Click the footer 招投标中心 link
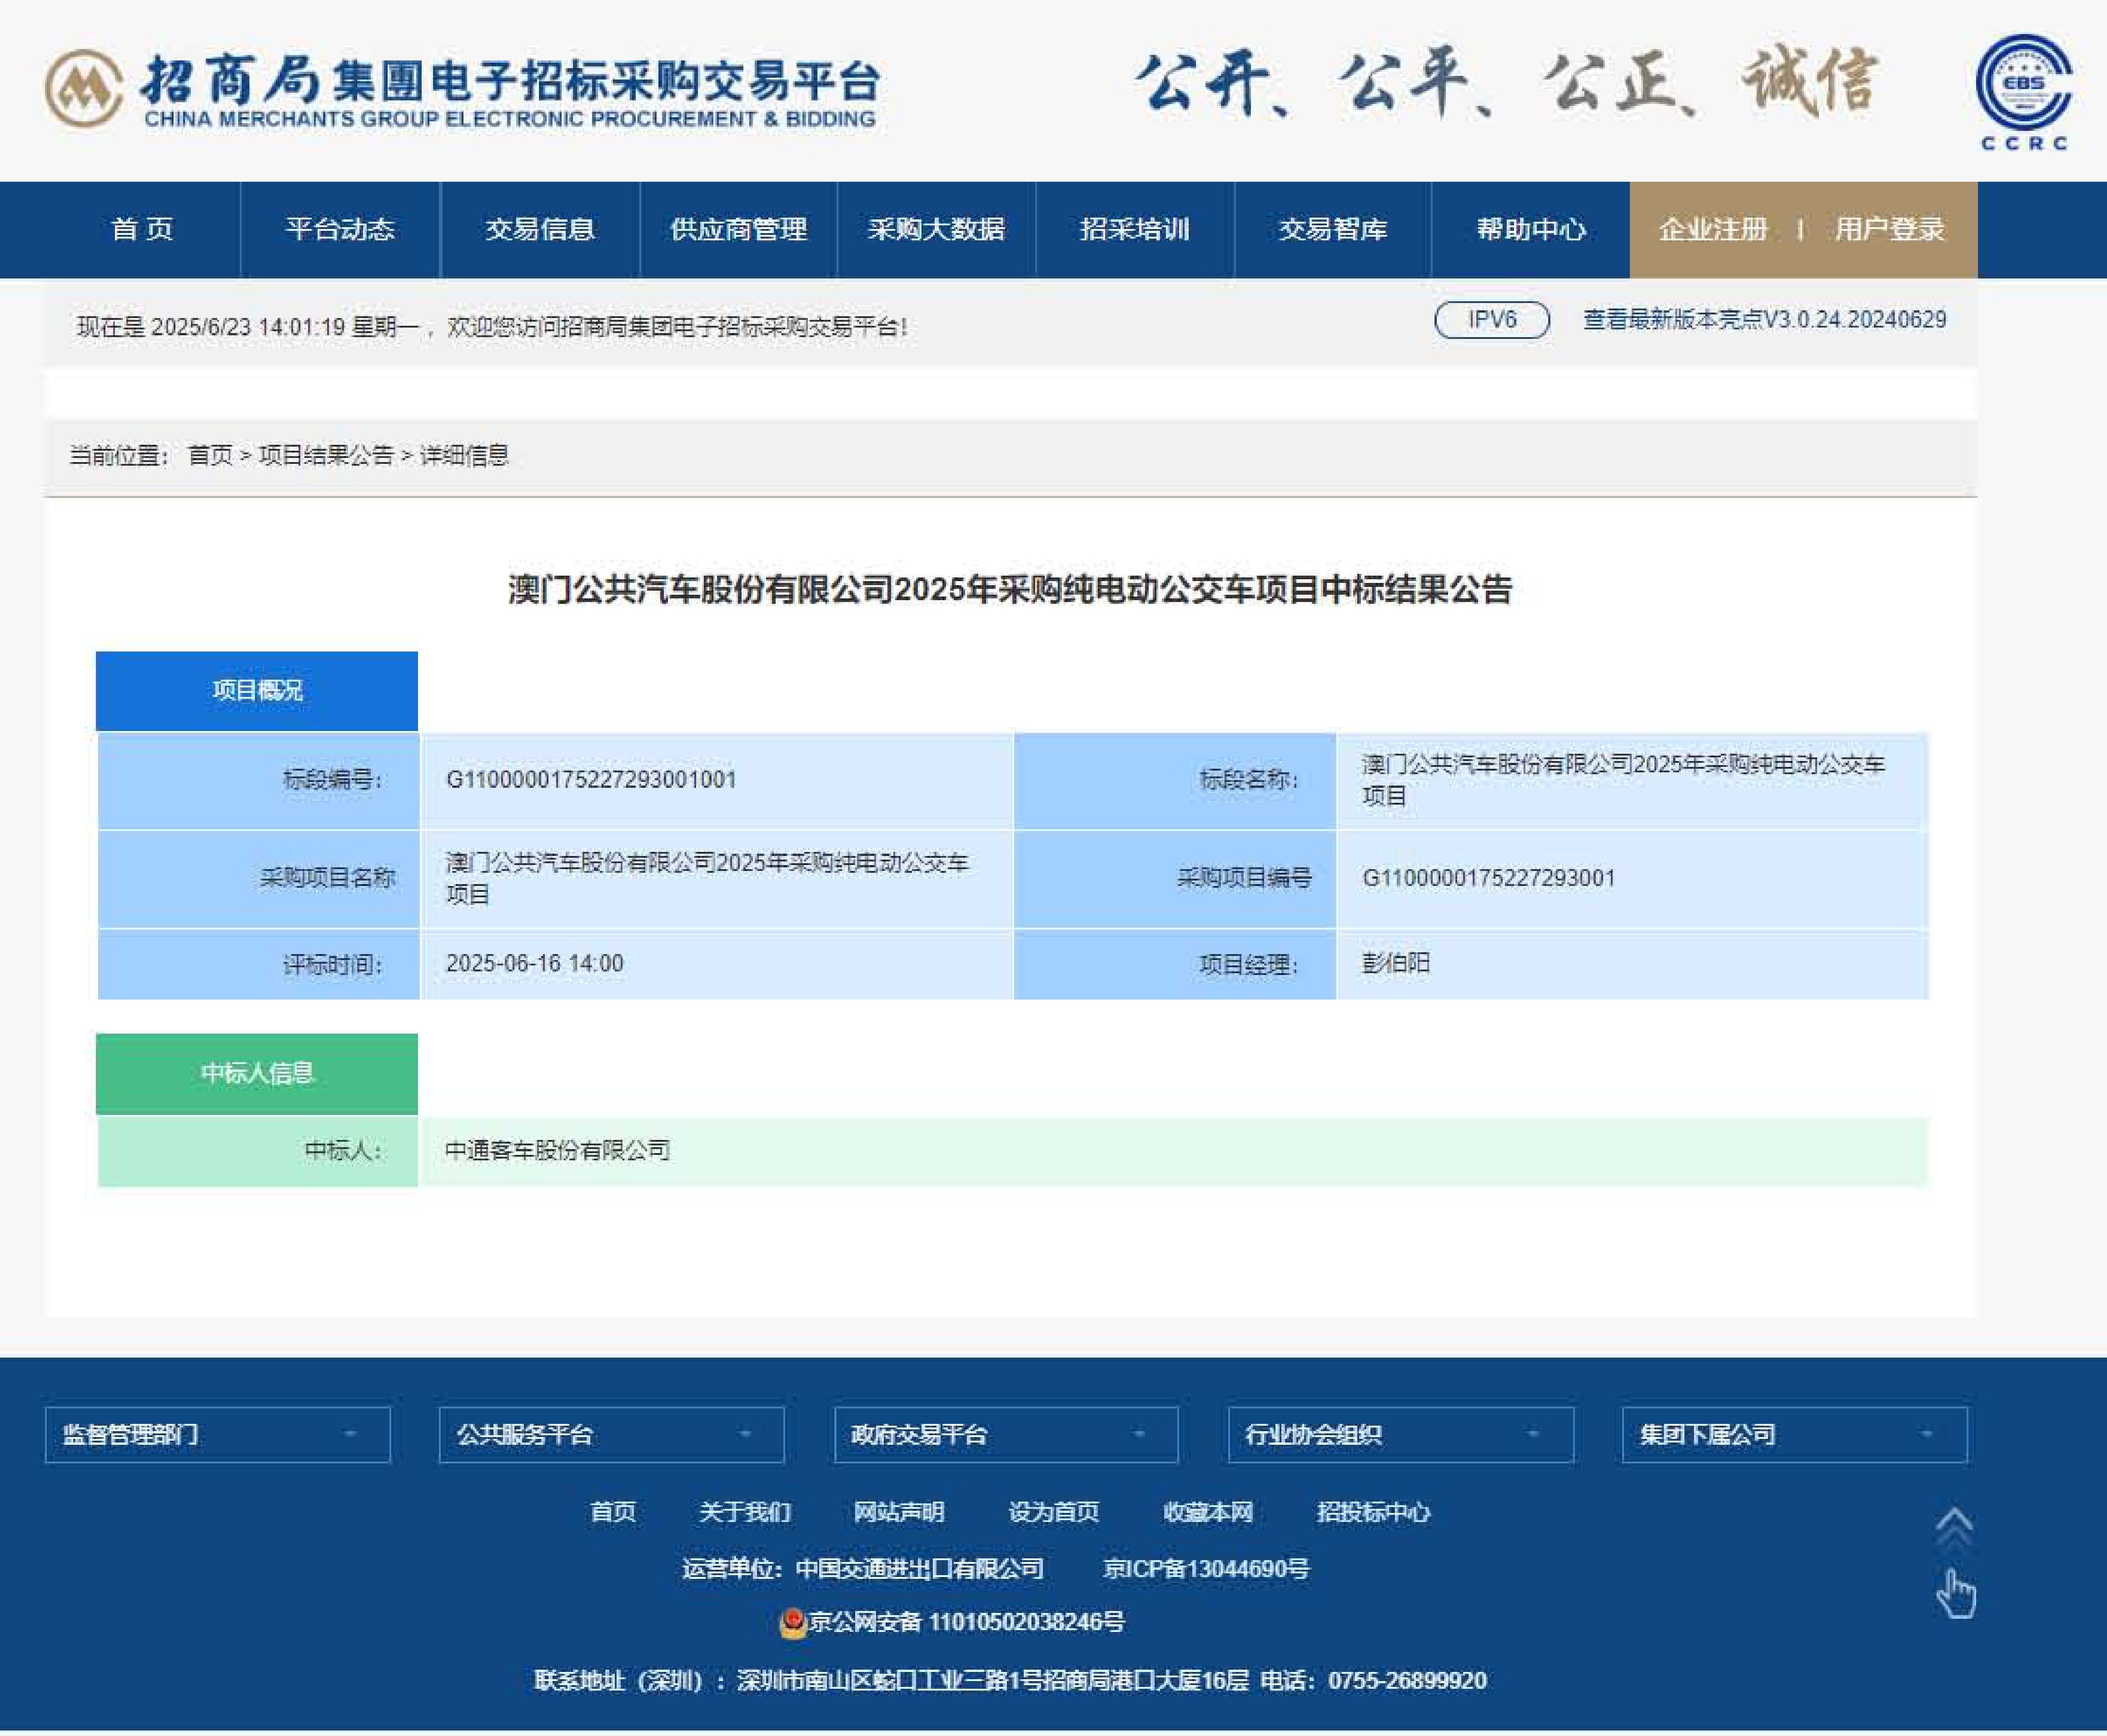Image resolution: width=2107 pixels, height=1736 pixels. (x=1373, y=1512)
